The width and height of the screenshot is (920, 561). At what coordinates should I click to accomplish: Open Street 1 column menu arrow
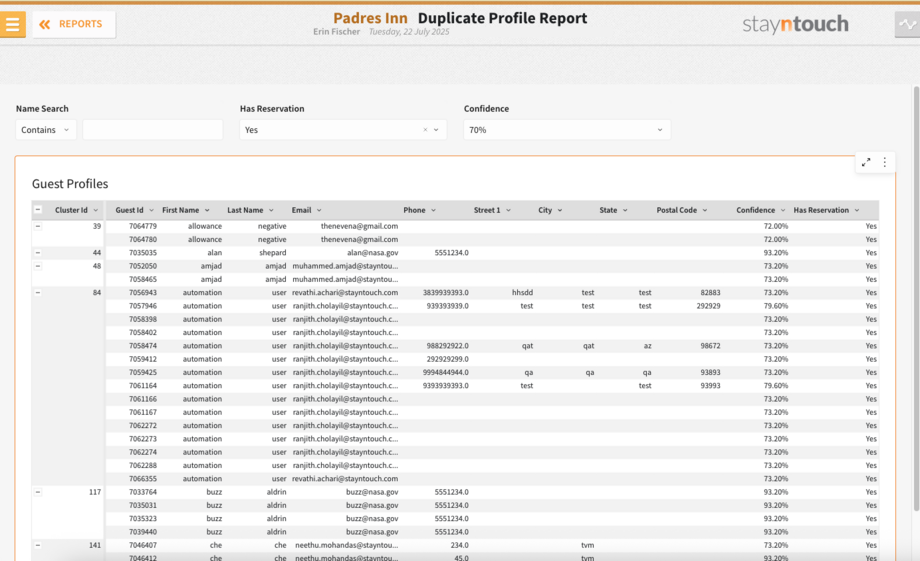click(x=508, y=210)
